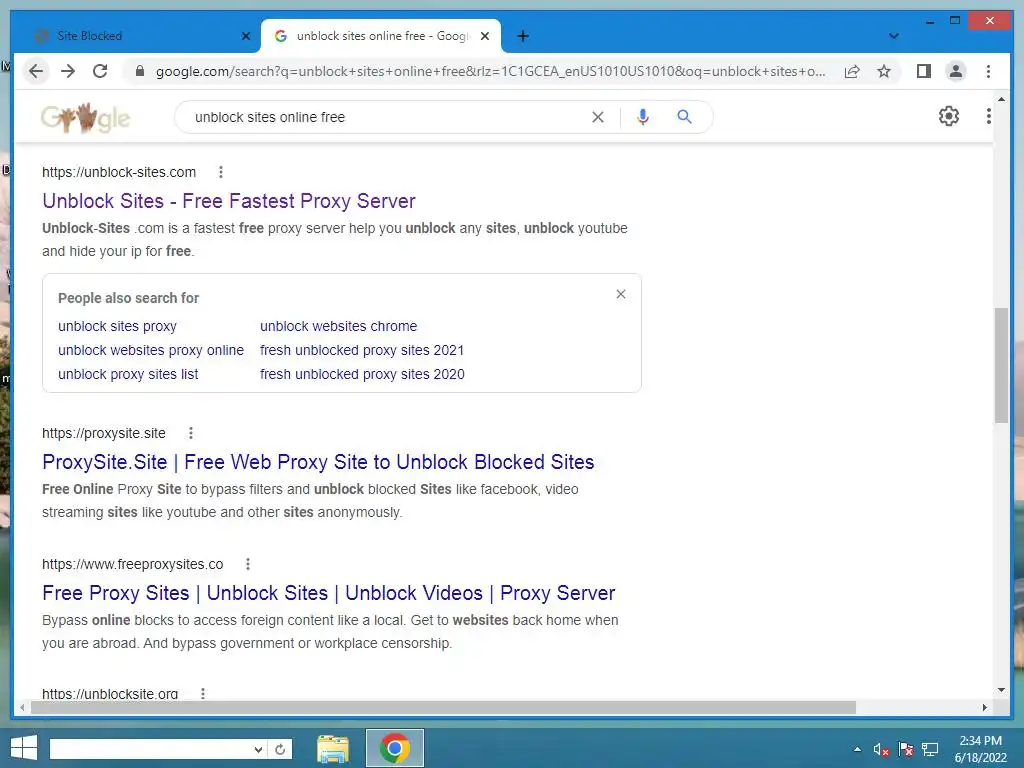Open options for proxysite.site result

point(191,433)
